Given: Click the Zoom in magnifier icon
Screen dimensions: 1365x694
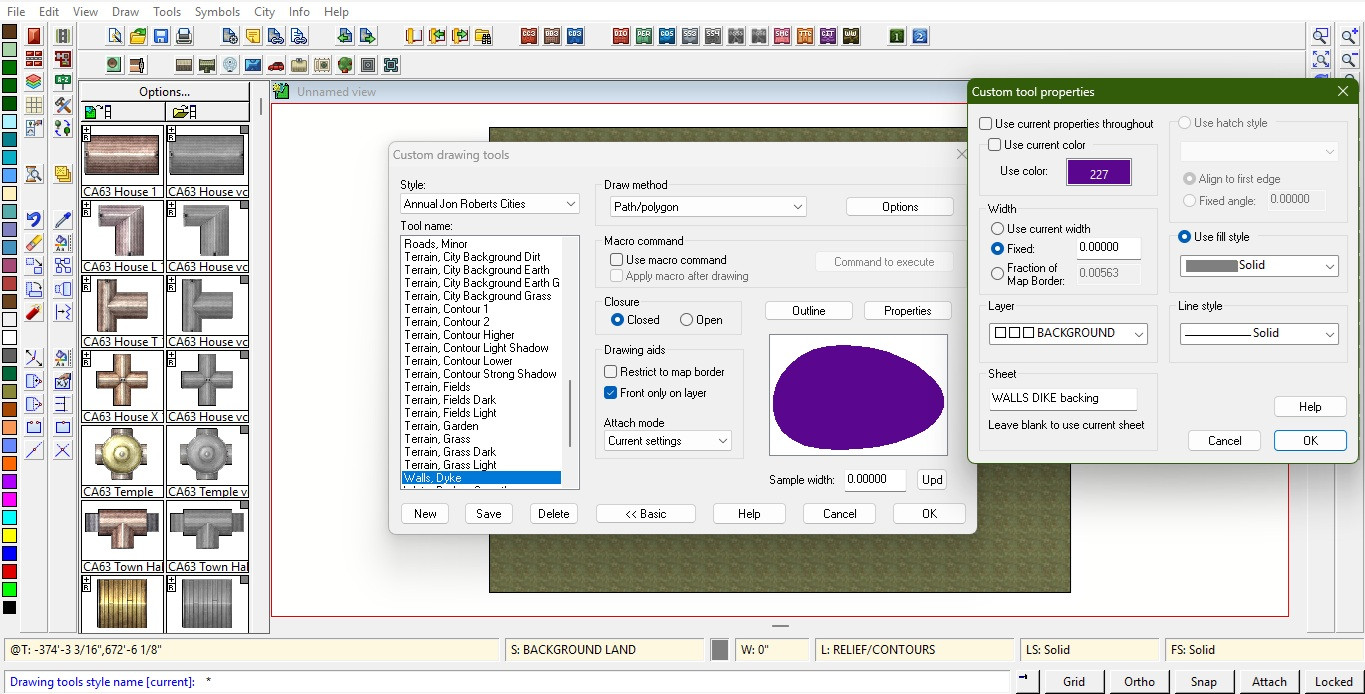Looking at the screenshot, I should (x=1349, y=37).
